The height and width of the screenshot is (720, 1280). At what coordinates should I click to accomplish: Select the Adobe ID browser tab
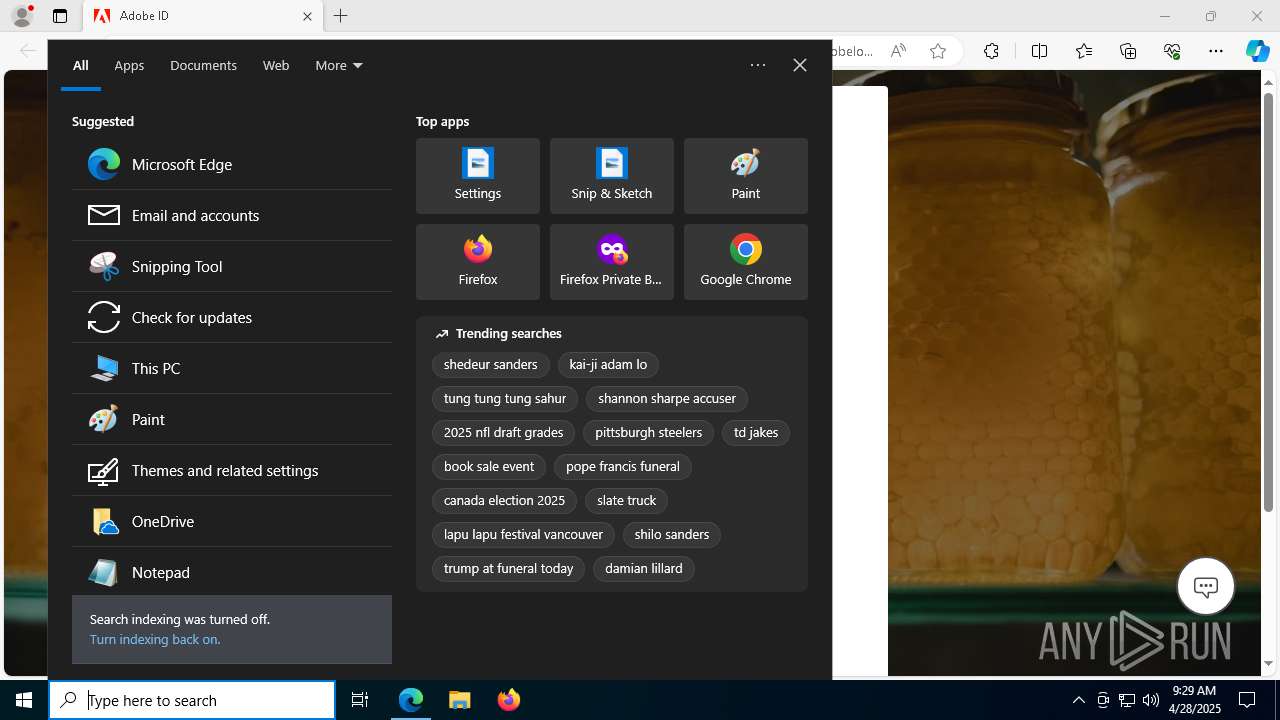(203, 16)
